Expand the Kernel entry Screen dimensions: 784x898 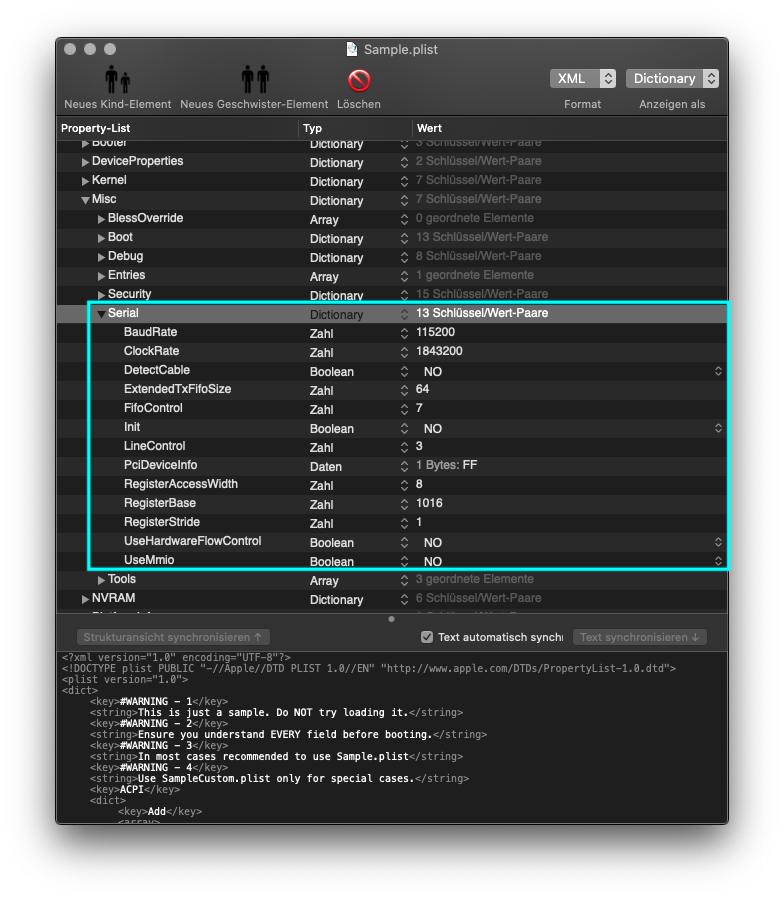pos(85,181)
